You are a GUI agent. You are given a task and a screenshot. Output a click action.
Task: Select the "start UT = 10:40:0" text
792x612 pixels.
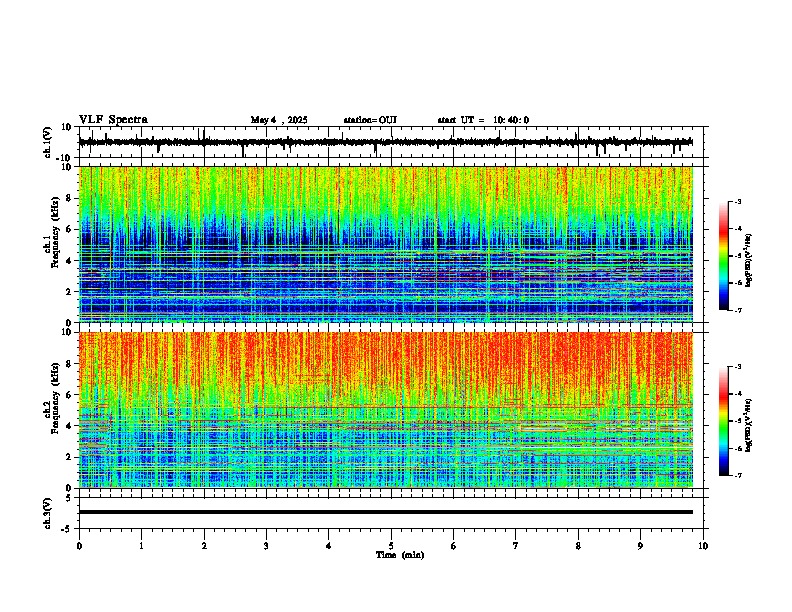tap(483, 120)
